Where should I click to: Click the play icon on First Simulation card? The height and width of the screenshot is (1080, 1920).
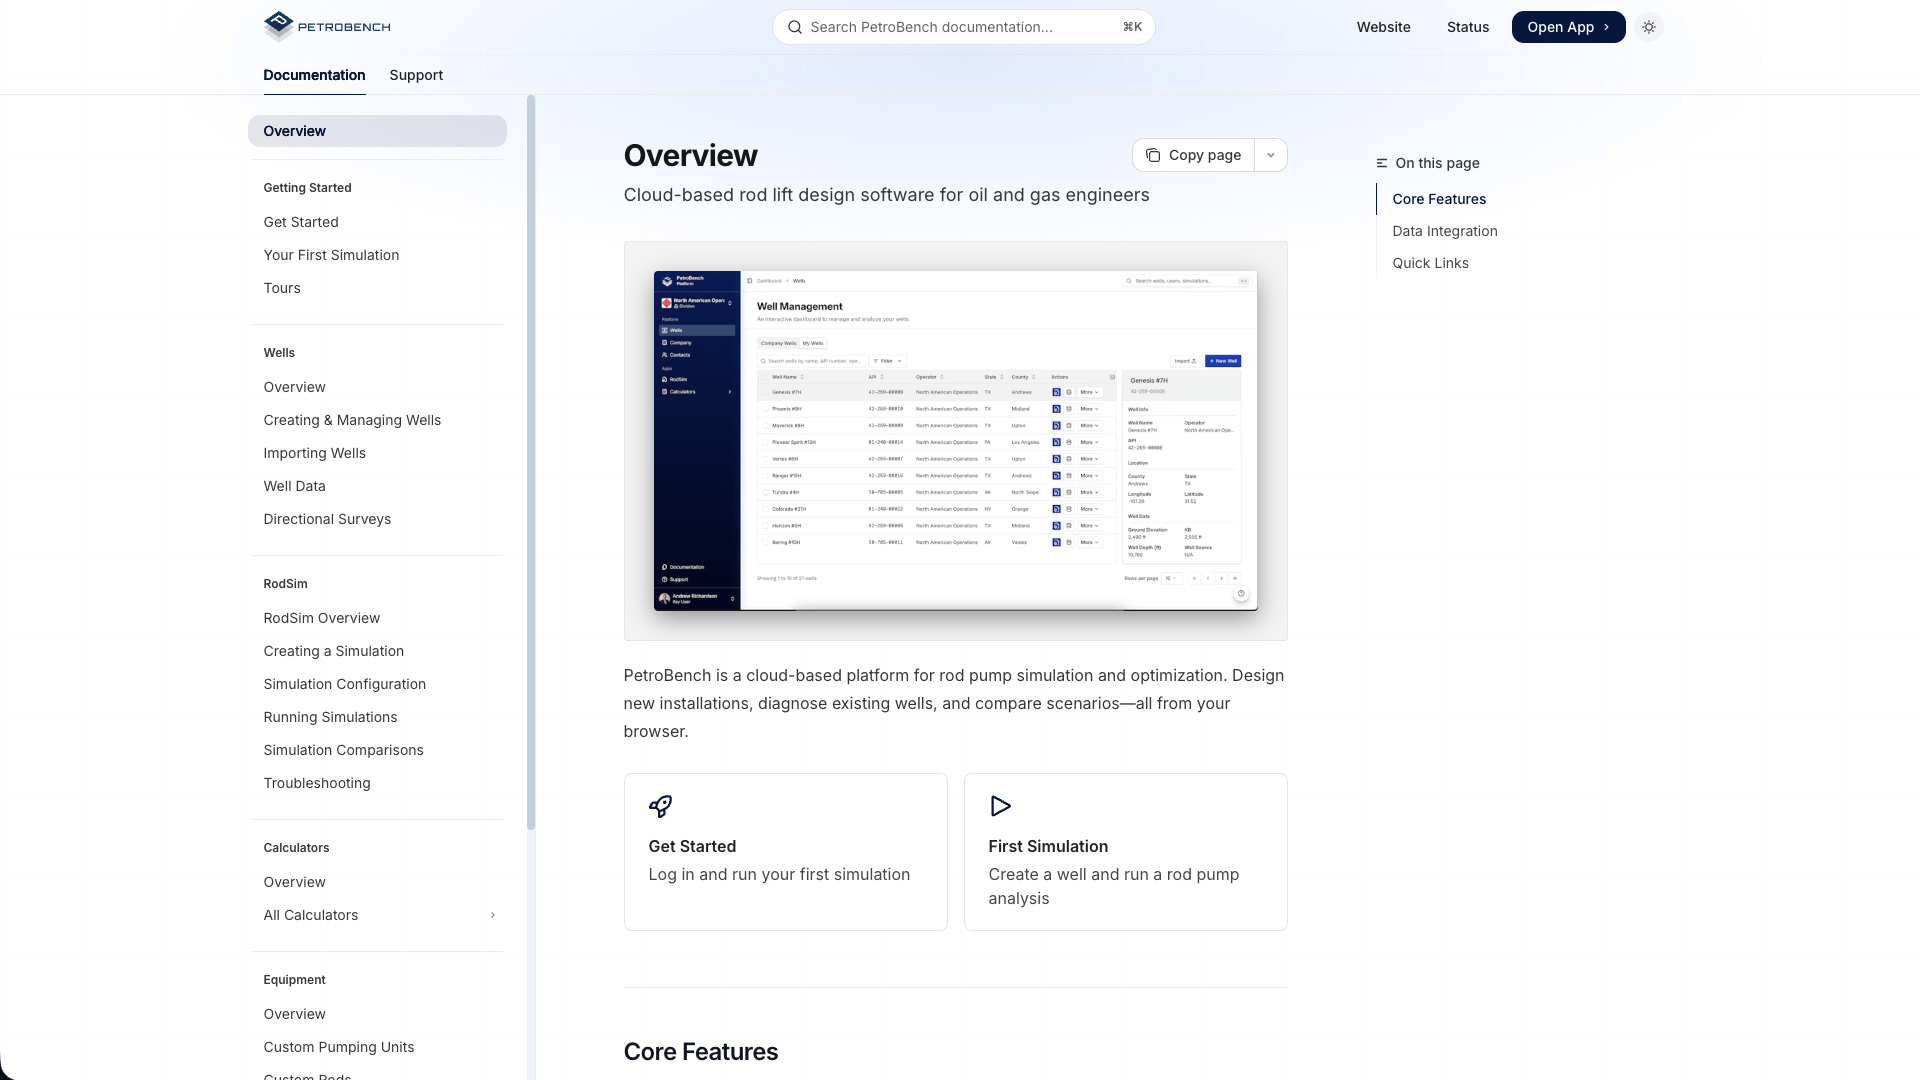pos(999,806)
